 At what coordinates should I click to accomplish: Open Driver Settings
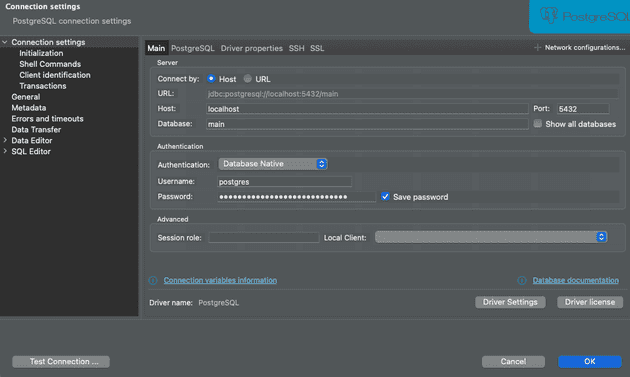510,302
